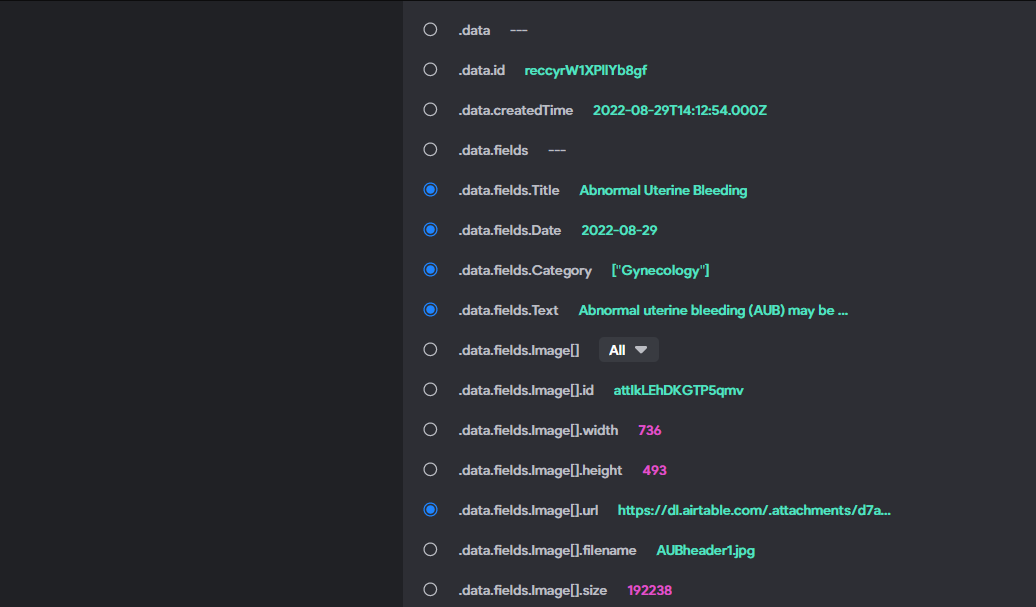Screen dimensions: 1036x607
Task: Click the record id value reccyrW1XPlIYb8gf
Action: tap(585, 71)
